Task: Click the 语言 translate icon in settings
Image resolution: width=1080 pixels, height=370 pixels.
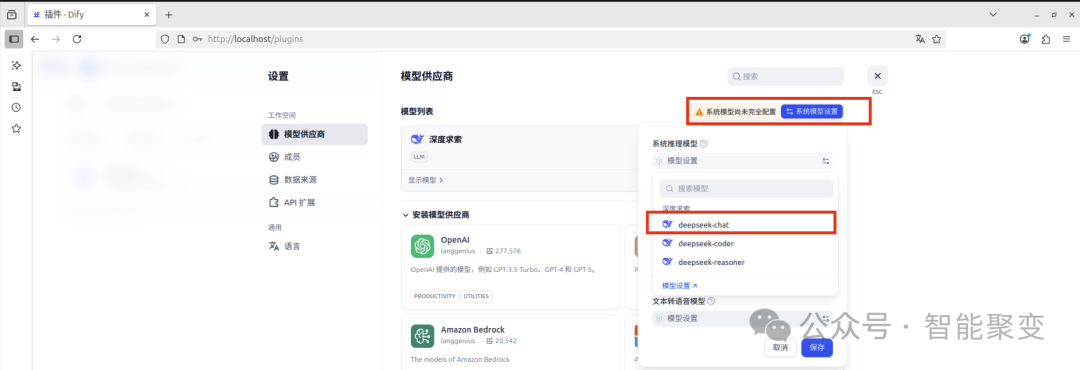Action: pyautogui.click(x=273, y=246)
